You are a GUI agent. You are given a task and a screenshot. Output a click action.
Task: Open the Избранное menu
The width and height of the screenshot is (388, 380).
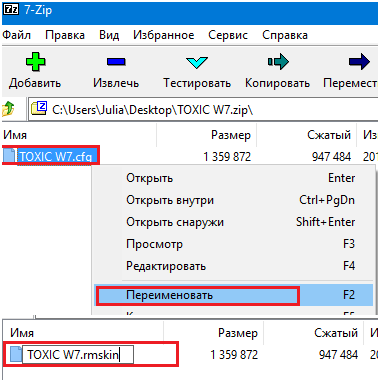(x=163, y=35)
